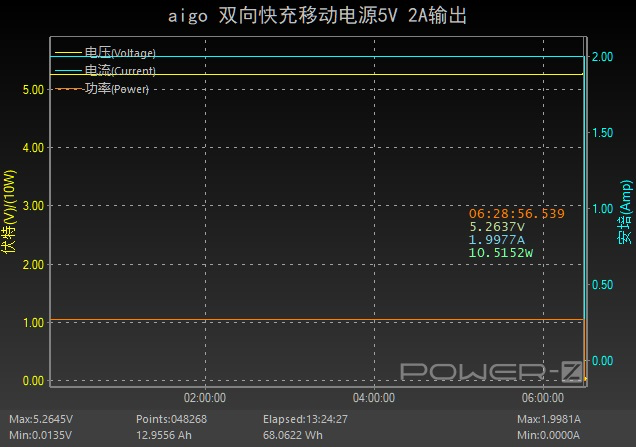Click the 4.00 voltage axis label
The image size is (636, 448).
(33, 148)
